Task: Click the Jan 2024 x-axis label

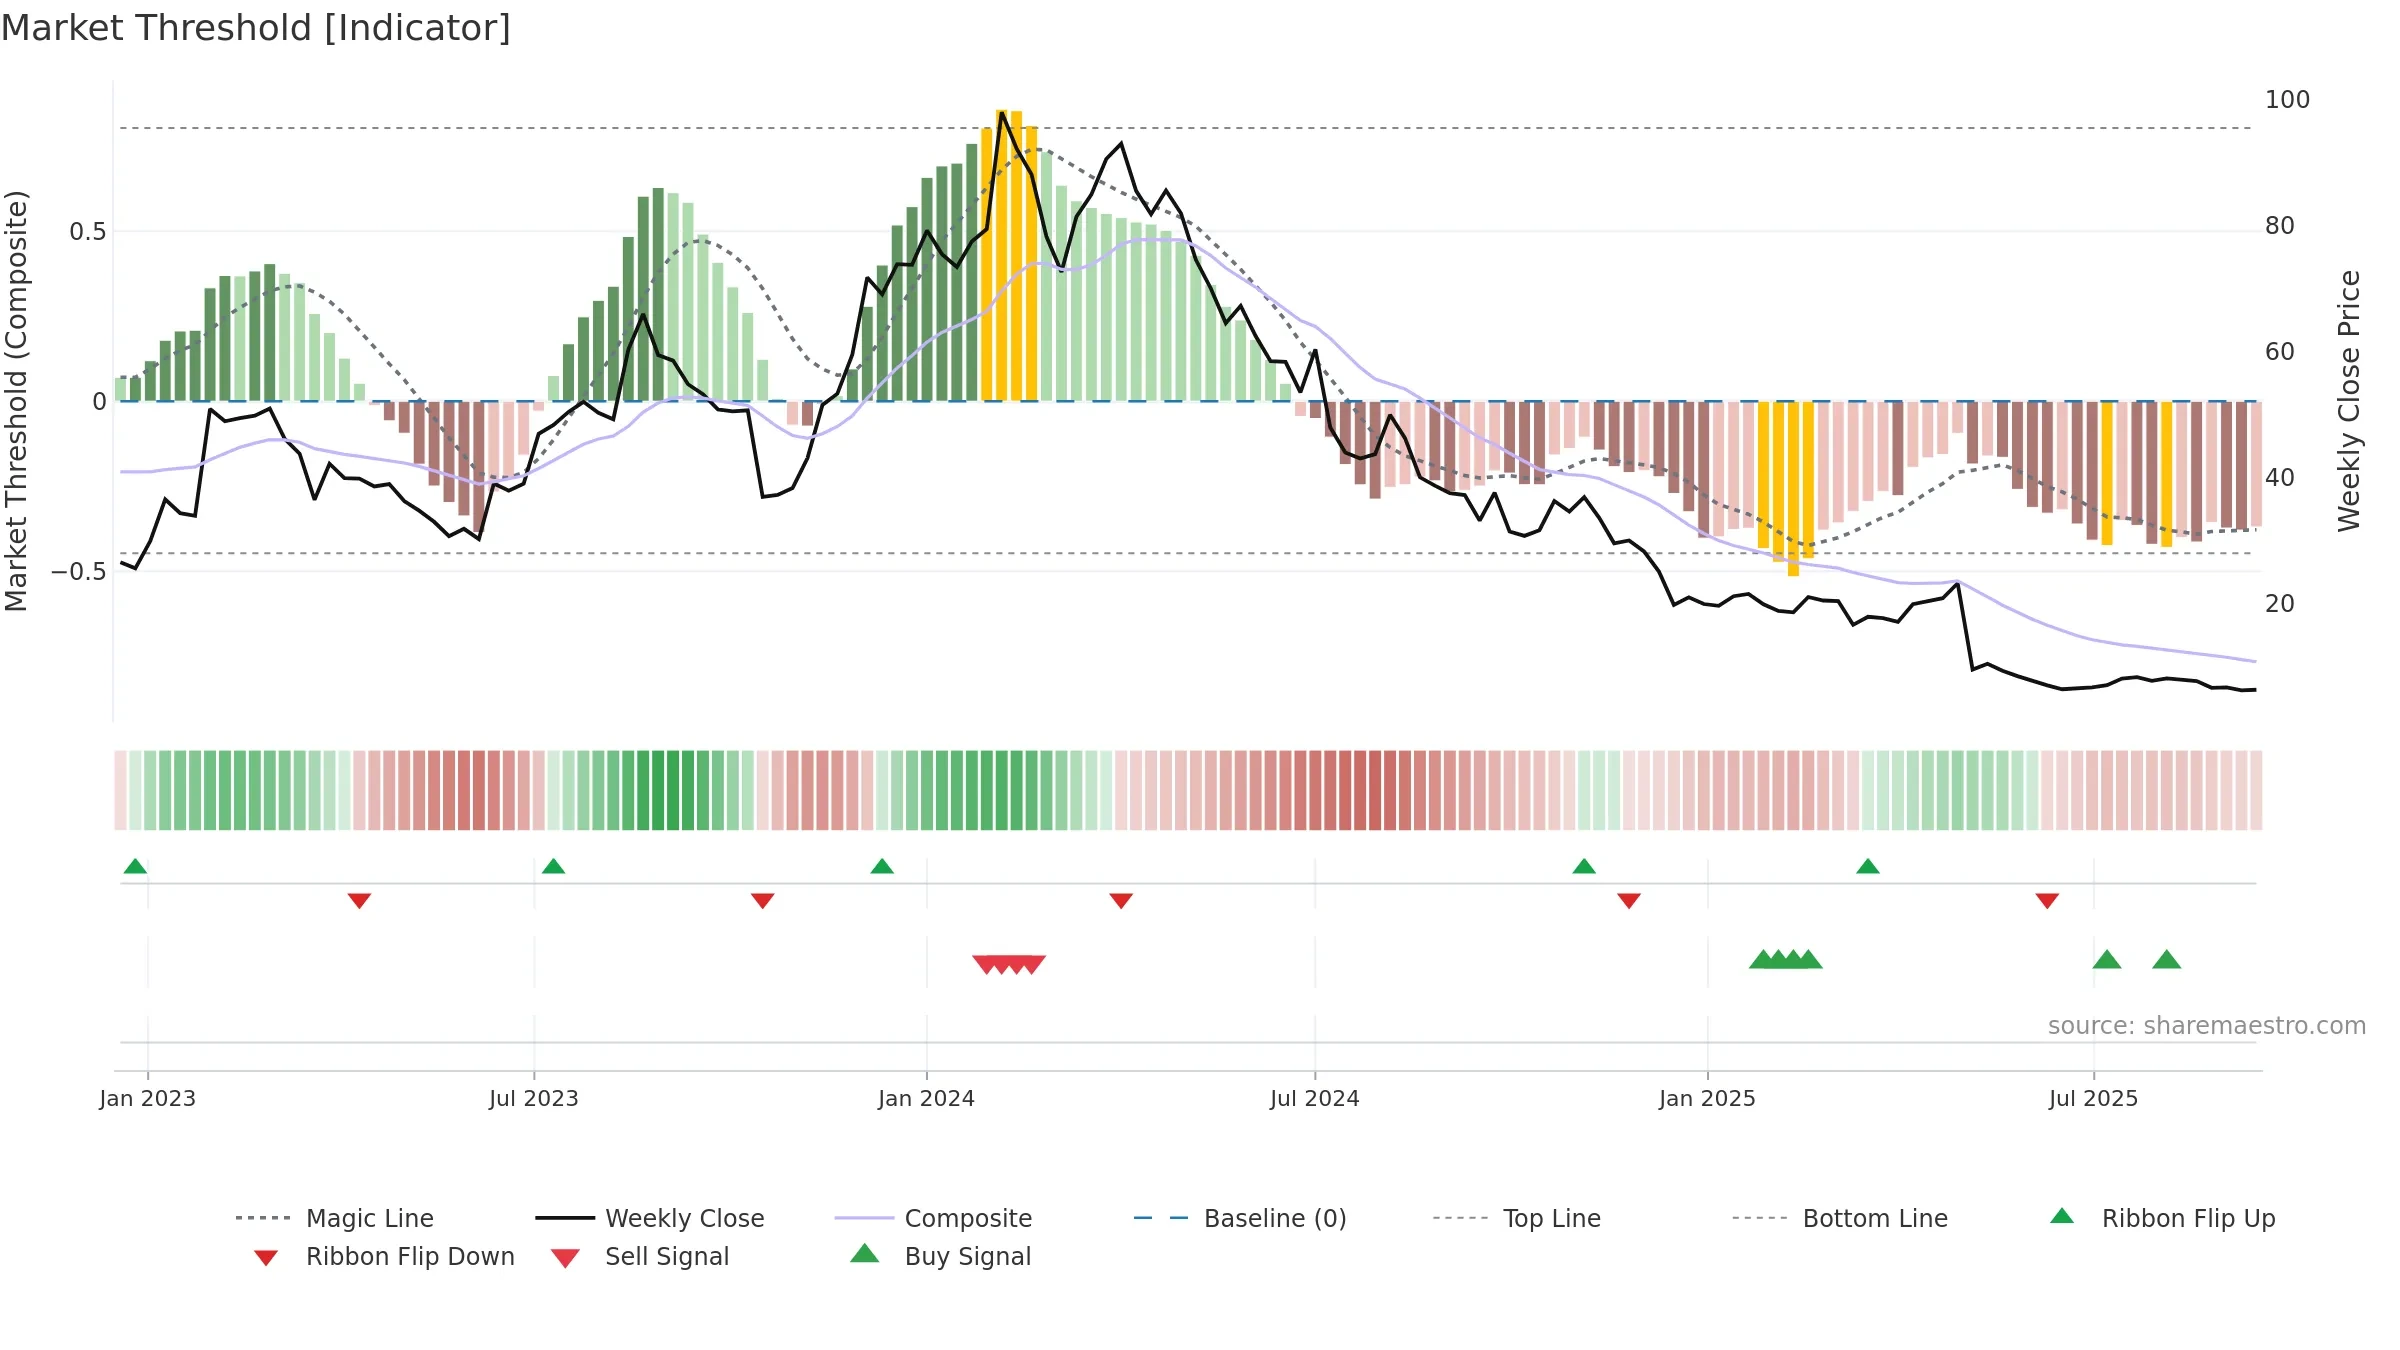Action: click(x=927, y=1099)
